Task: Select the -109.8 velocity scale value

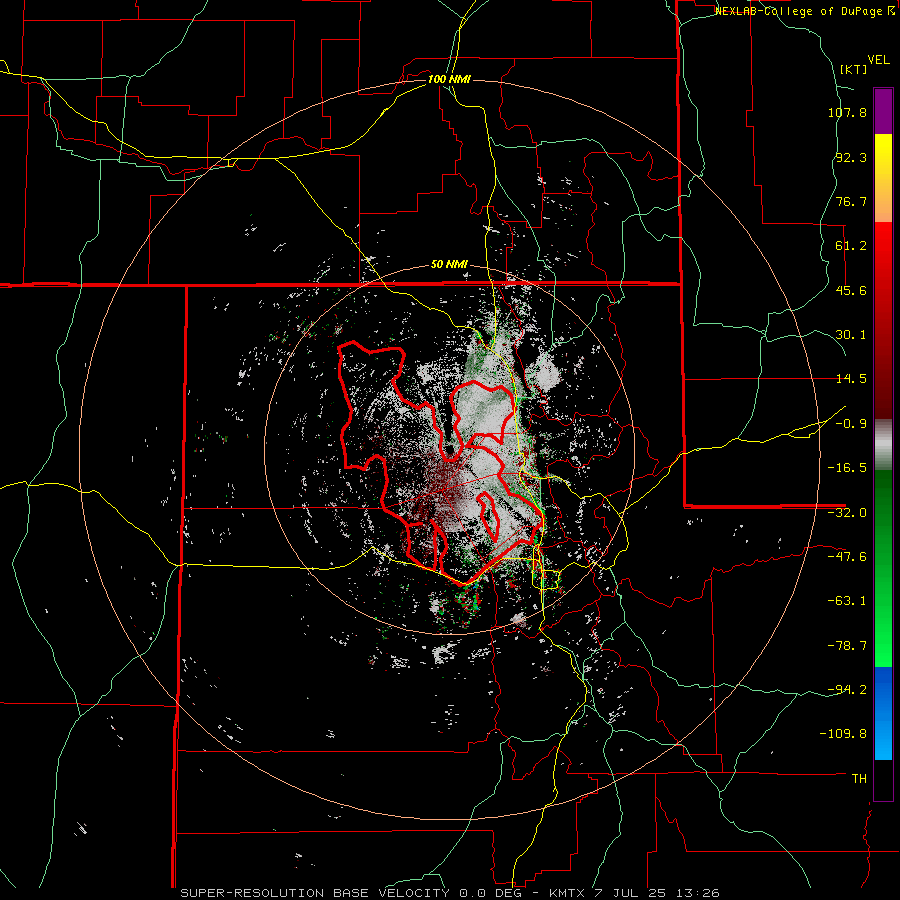Action: pyautogui.click(x=843, y=734)
